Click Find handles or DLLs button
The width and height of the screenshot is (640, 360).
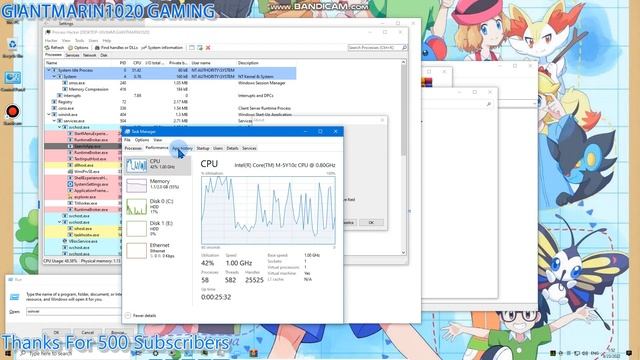coord(116,48)
